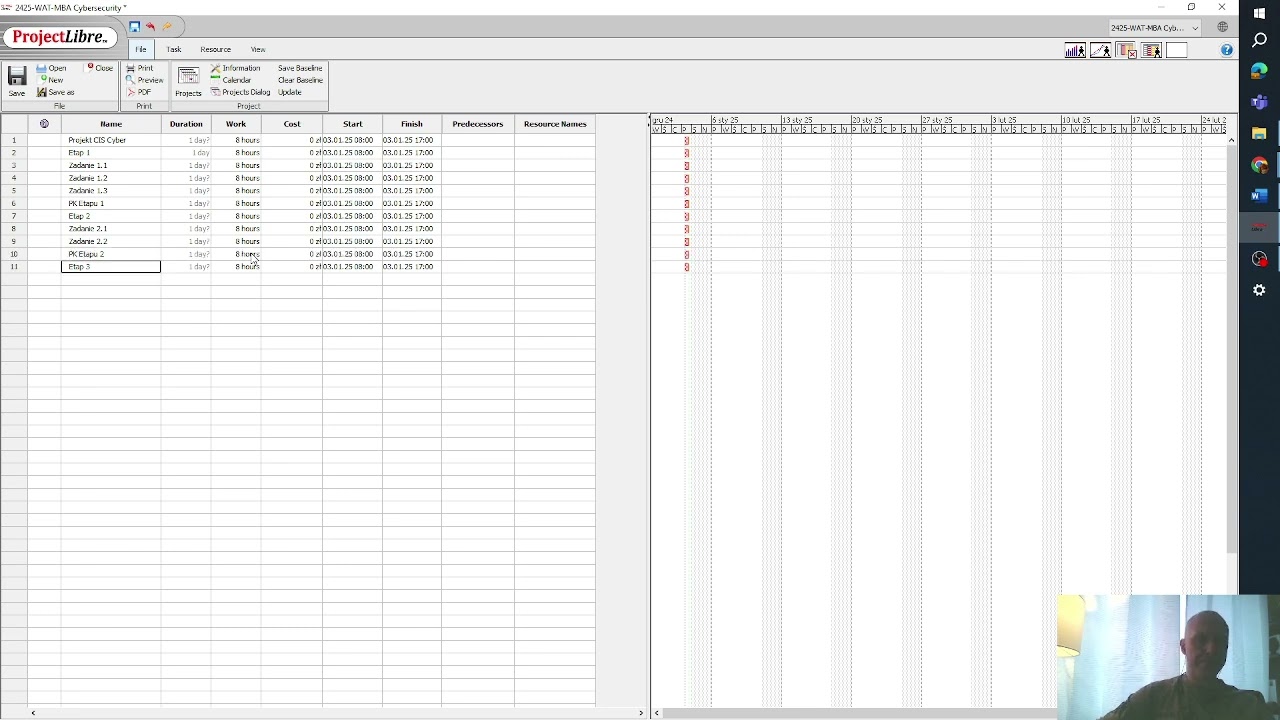This screenshot has height=720, width=1280.
Task: Create a New project
Action: point(51,80)
